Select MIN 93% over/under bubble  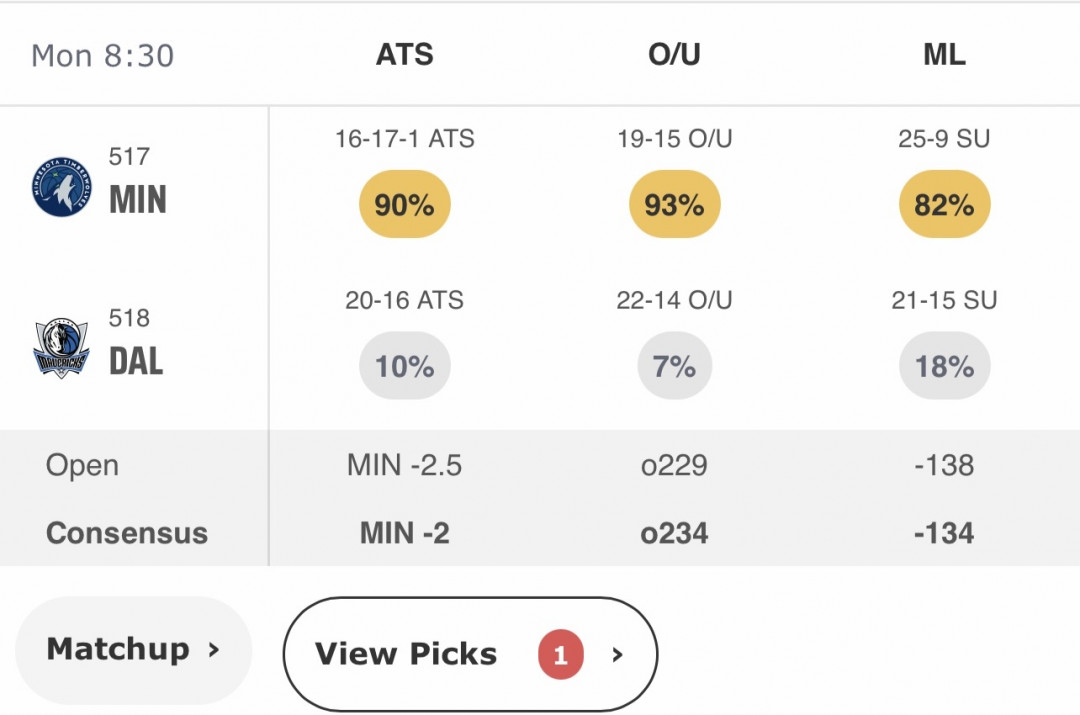pyautogui.click(x=675, y=204)
